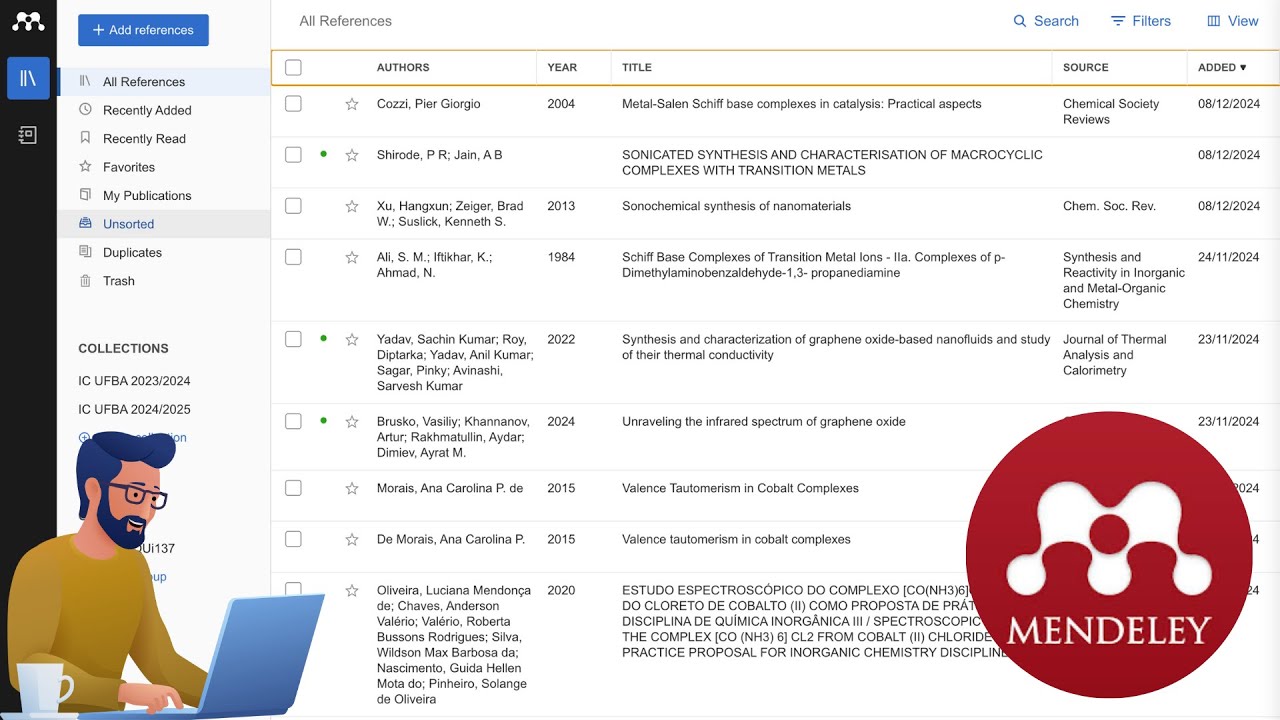Sort by the SOURCE column header
The height and width of the screenshot is (720, 1280).
tap(1086, 68)
